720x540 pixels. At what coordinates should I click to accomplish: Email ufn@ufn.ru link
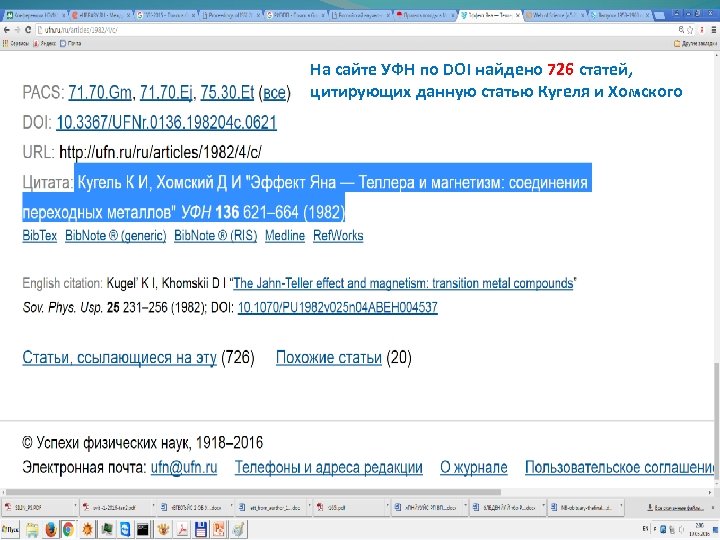coord(184,467)
